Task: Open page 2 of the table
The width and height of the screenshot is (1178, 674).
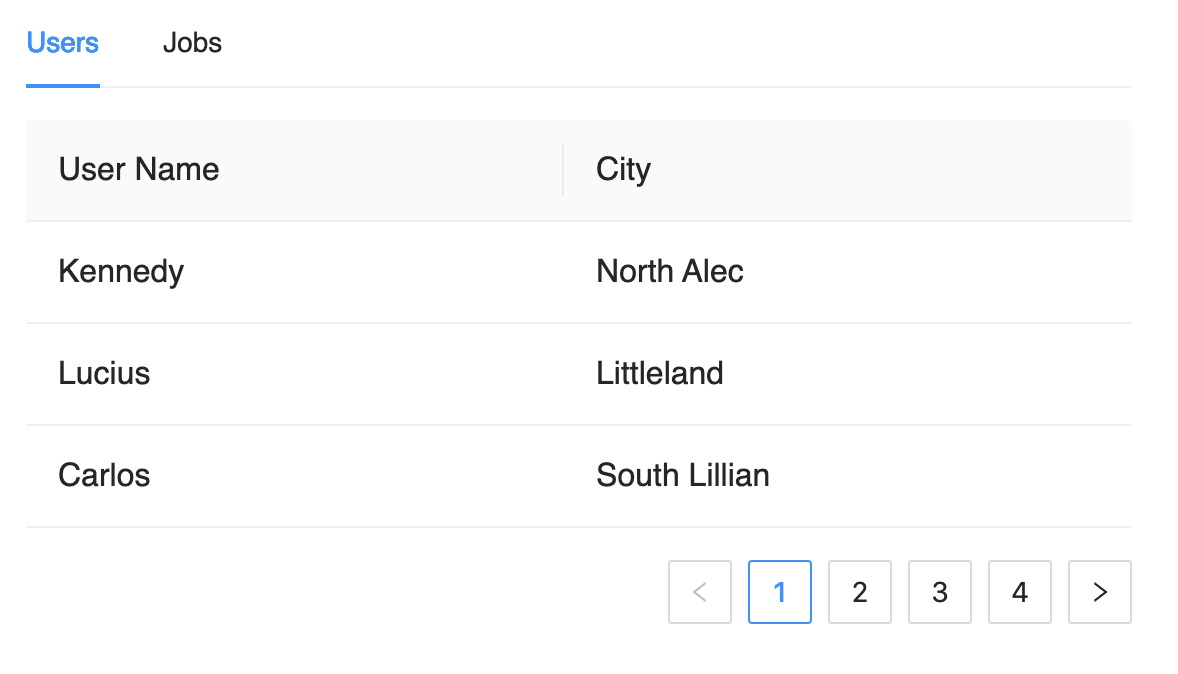Action: point(860,592)
